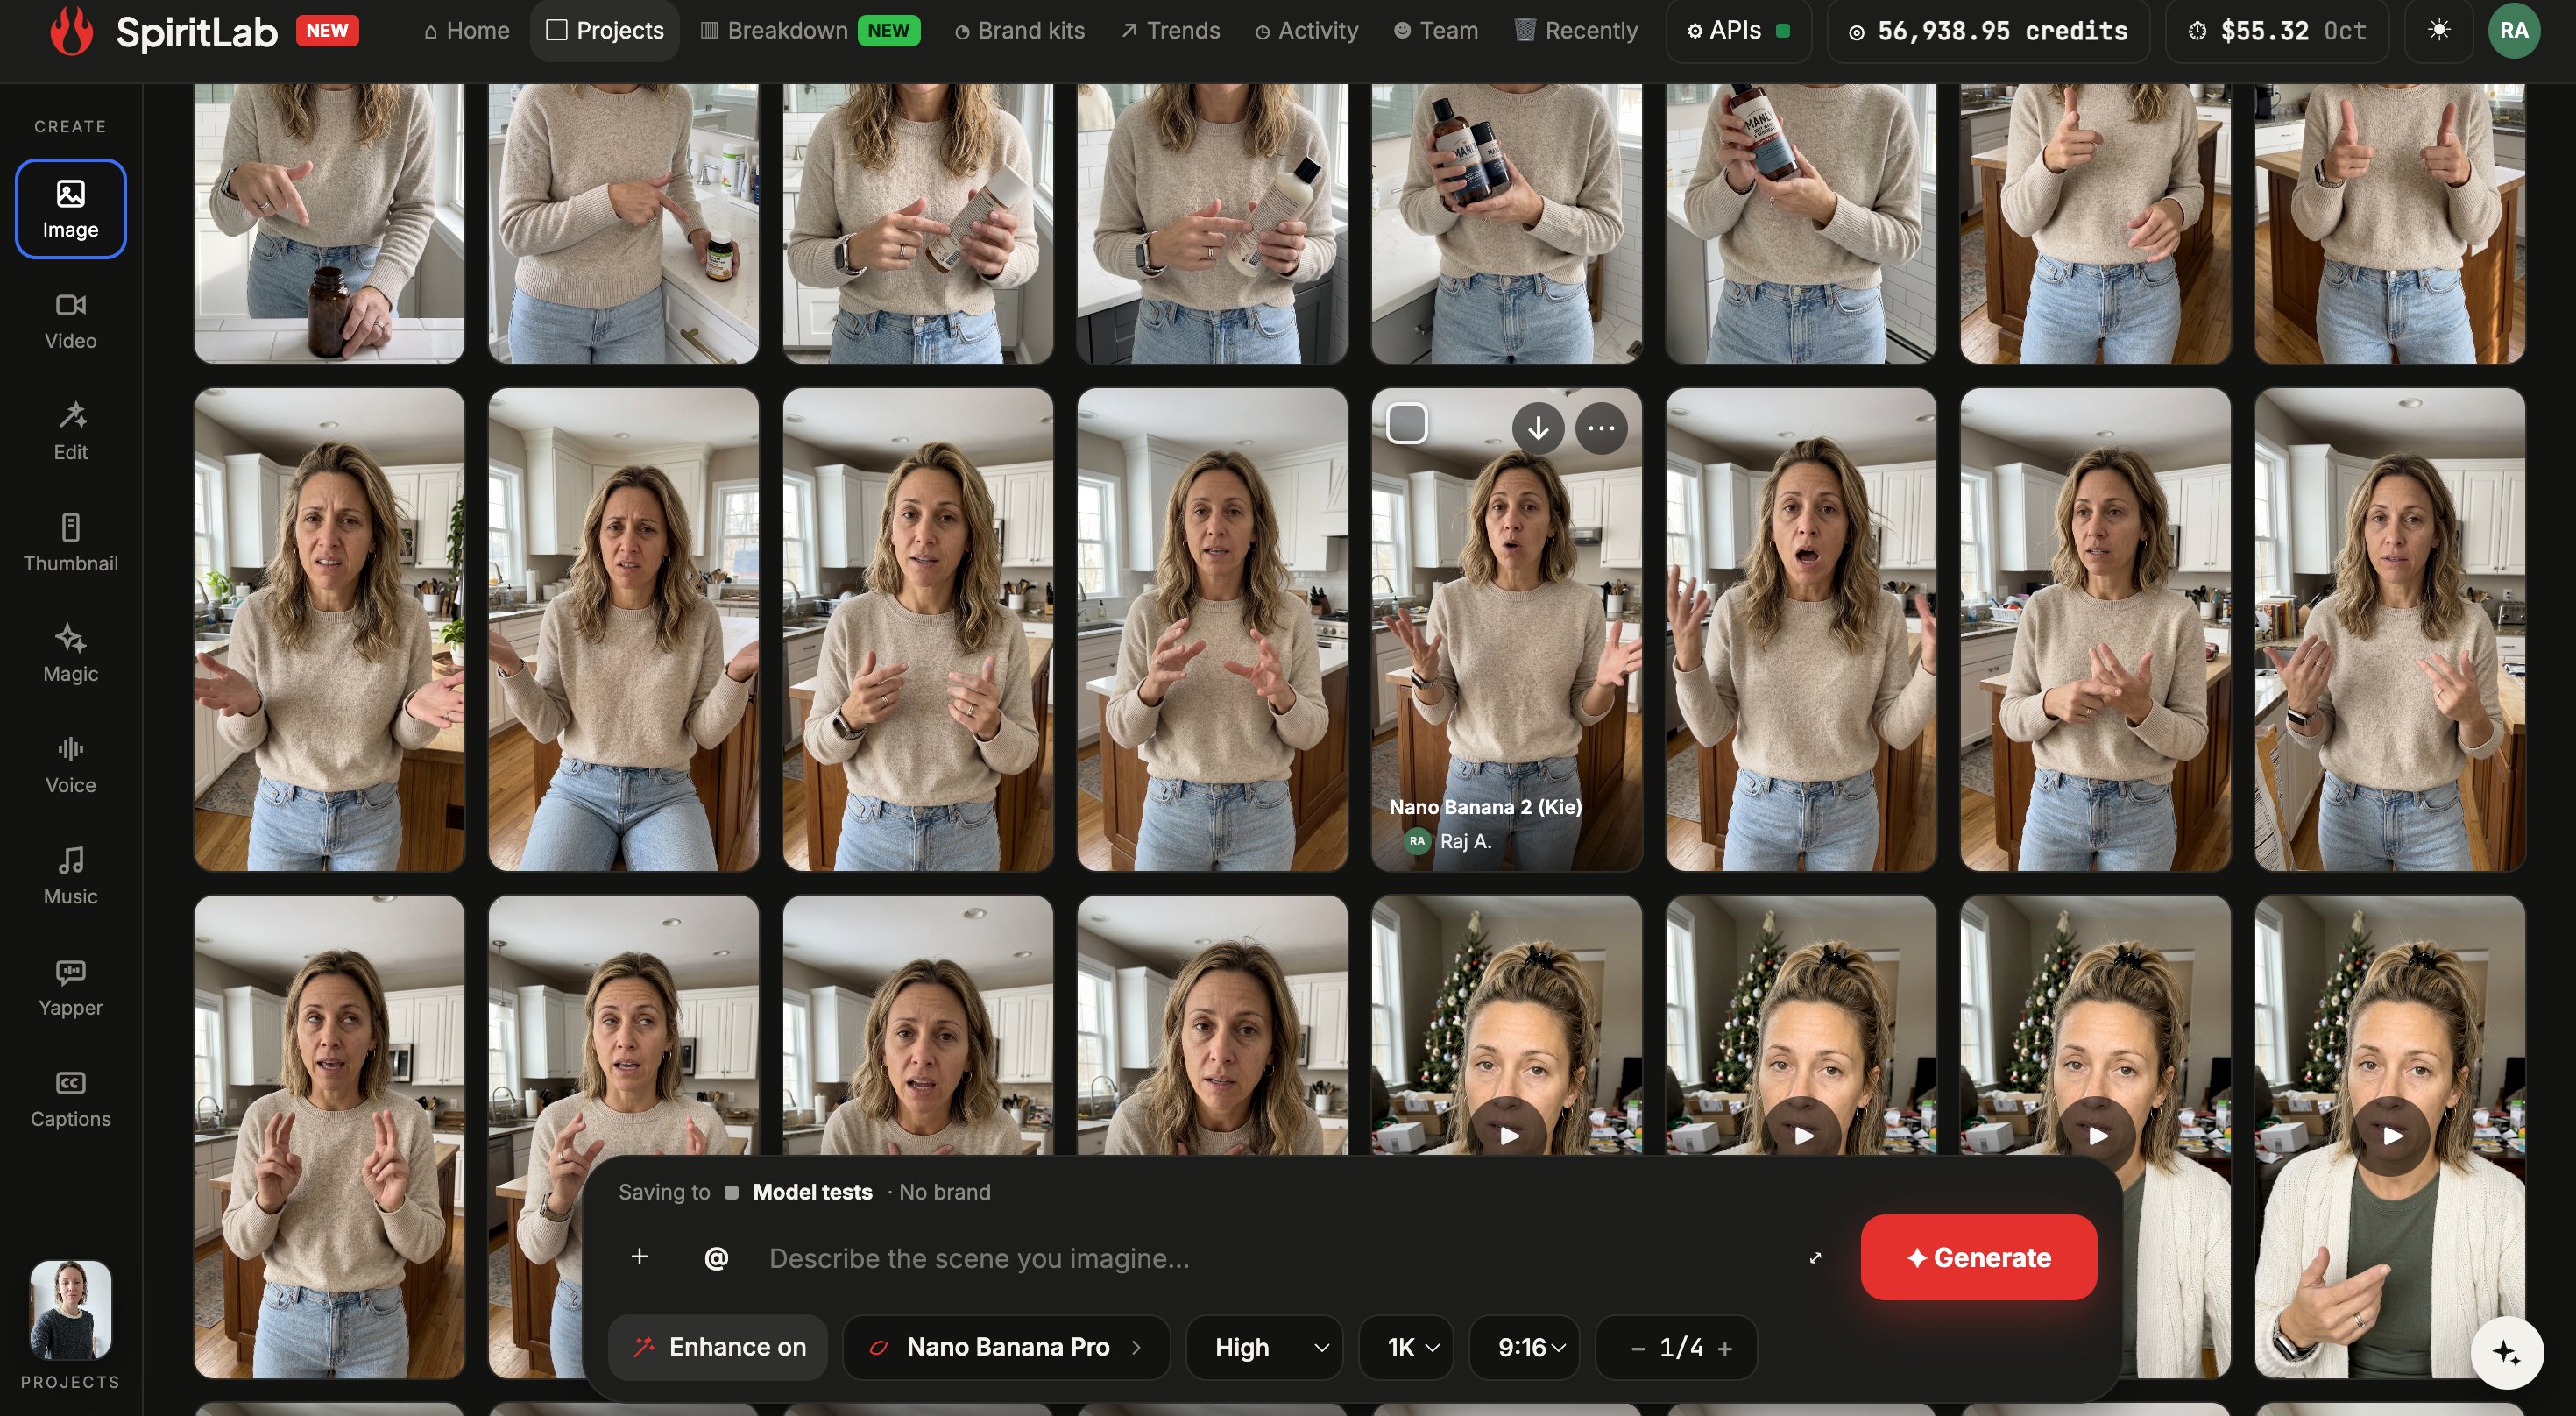Click the red Generate button

(x=1978, y=1257)
